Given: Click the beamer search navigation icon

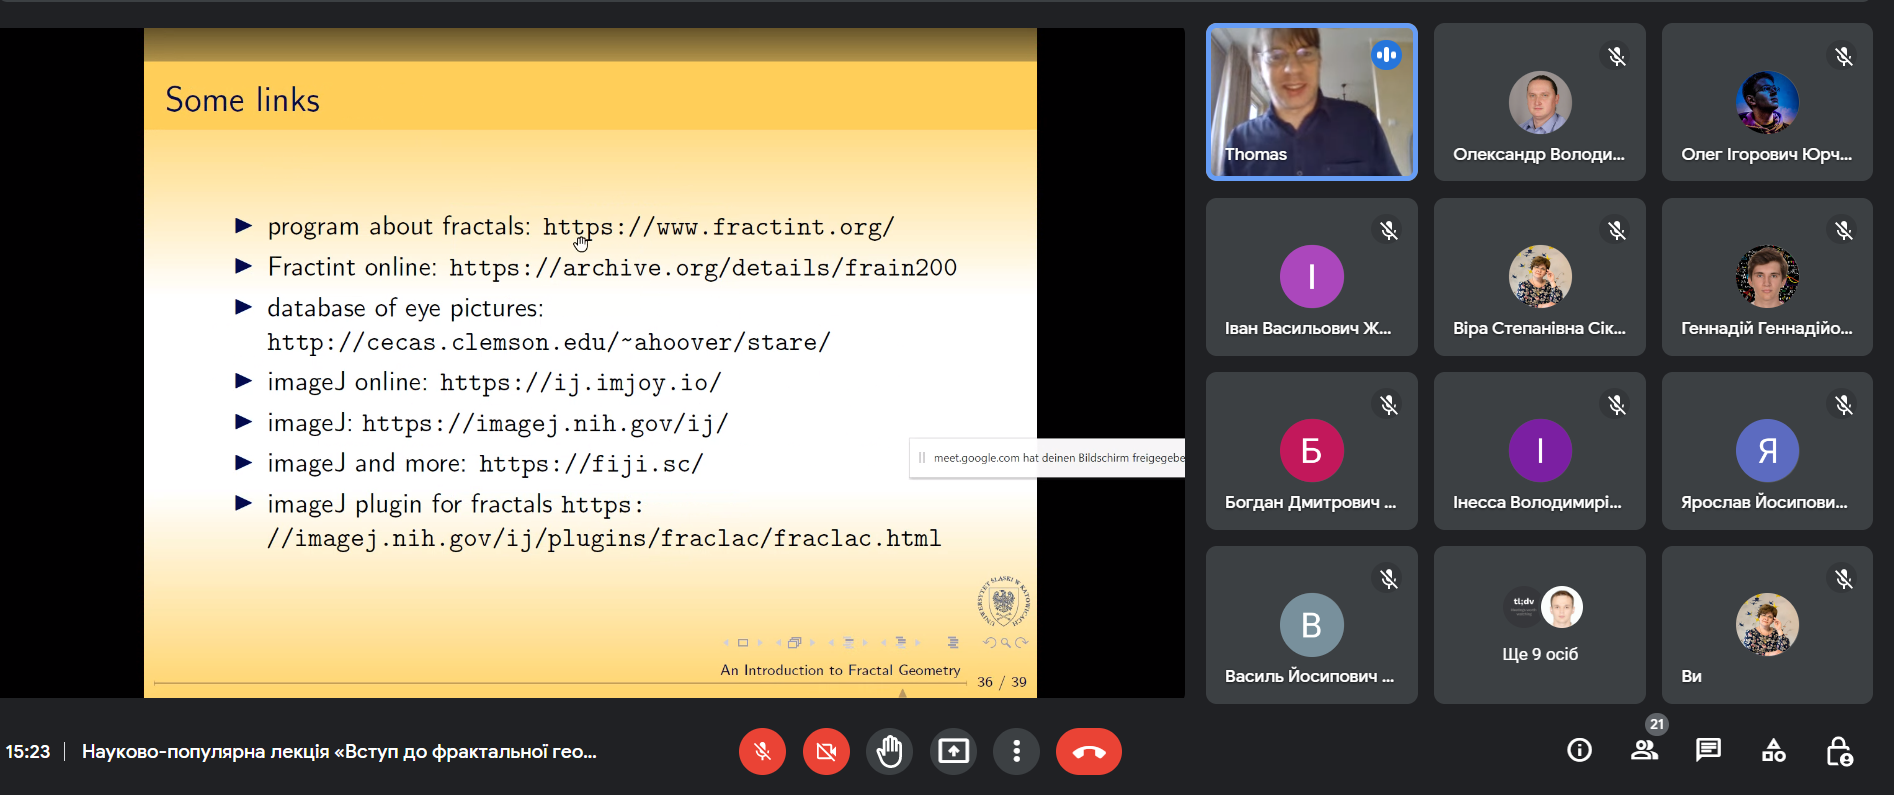Looking at the screenshot, I should point(1005,643).
